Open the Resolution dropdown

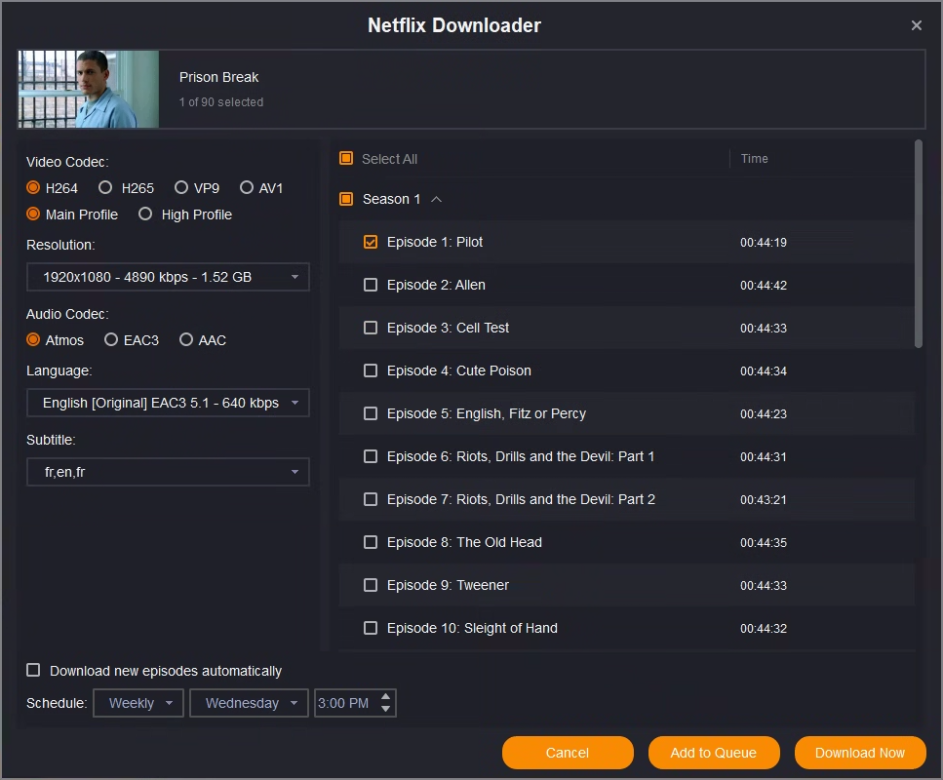[168, 277]
